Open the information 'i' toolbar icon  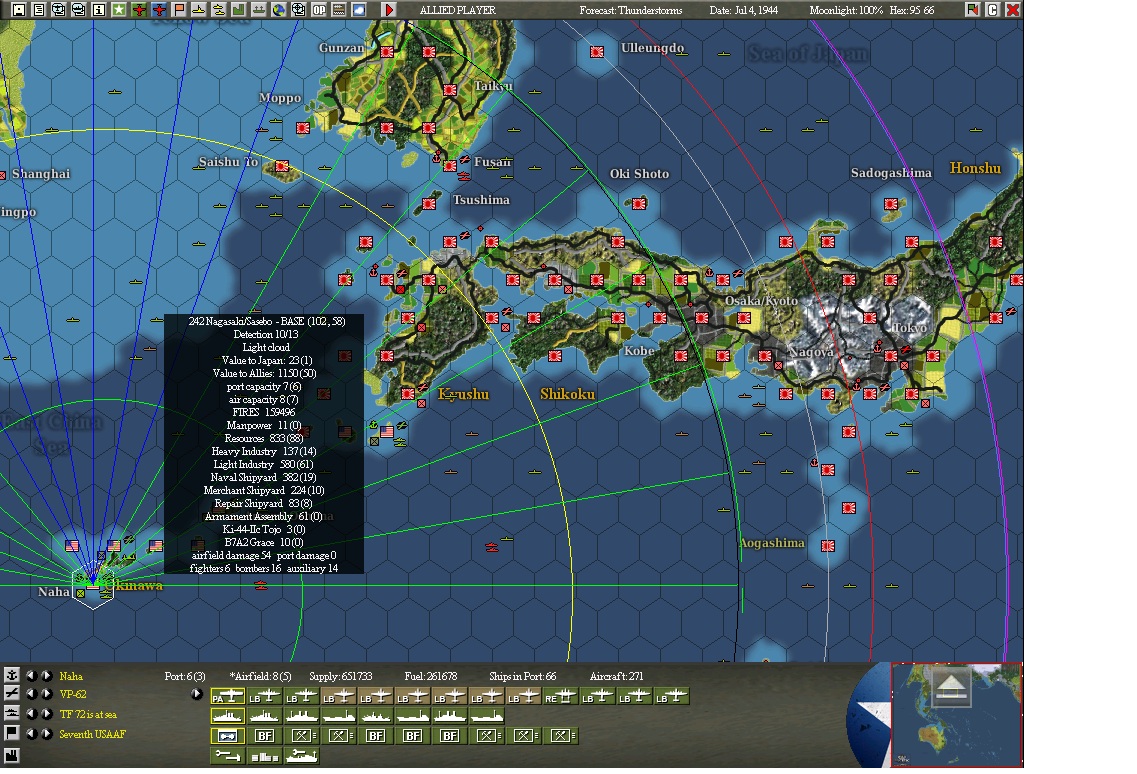tap(99, 9)
